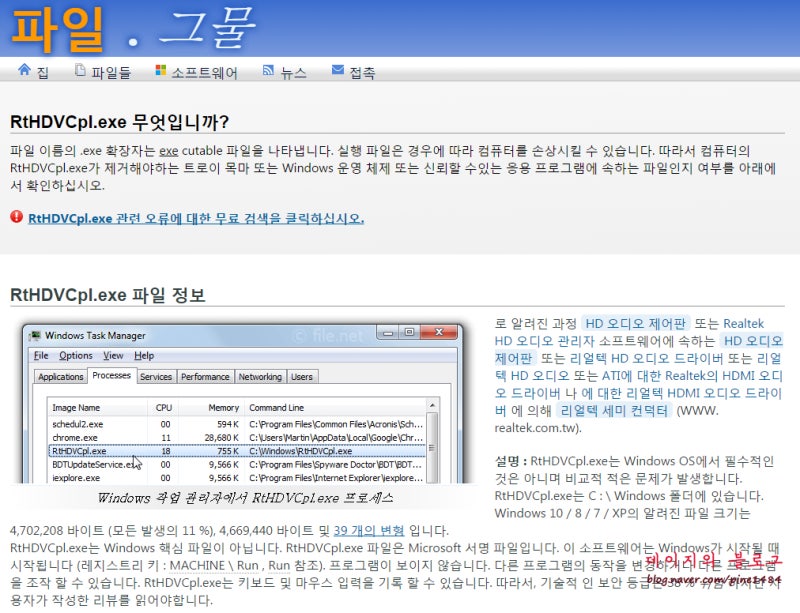Click the red error alert icon

click(12, 215)
